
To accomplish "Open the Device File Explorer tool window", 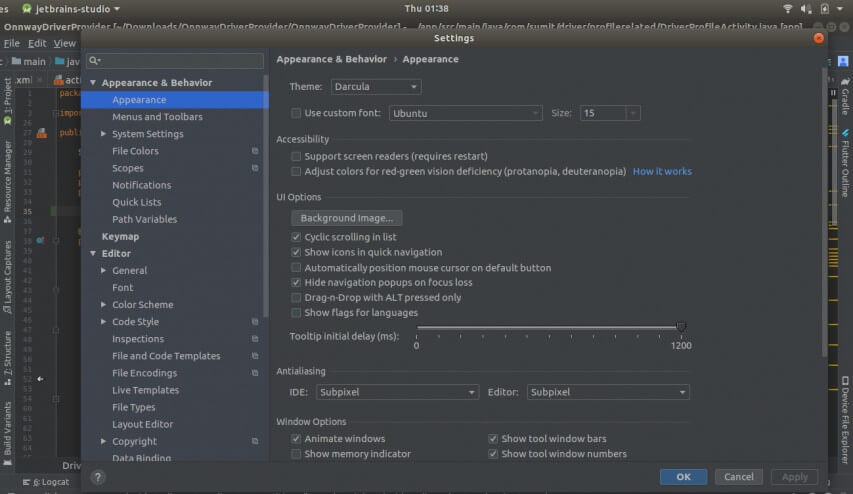I will 845,419.
